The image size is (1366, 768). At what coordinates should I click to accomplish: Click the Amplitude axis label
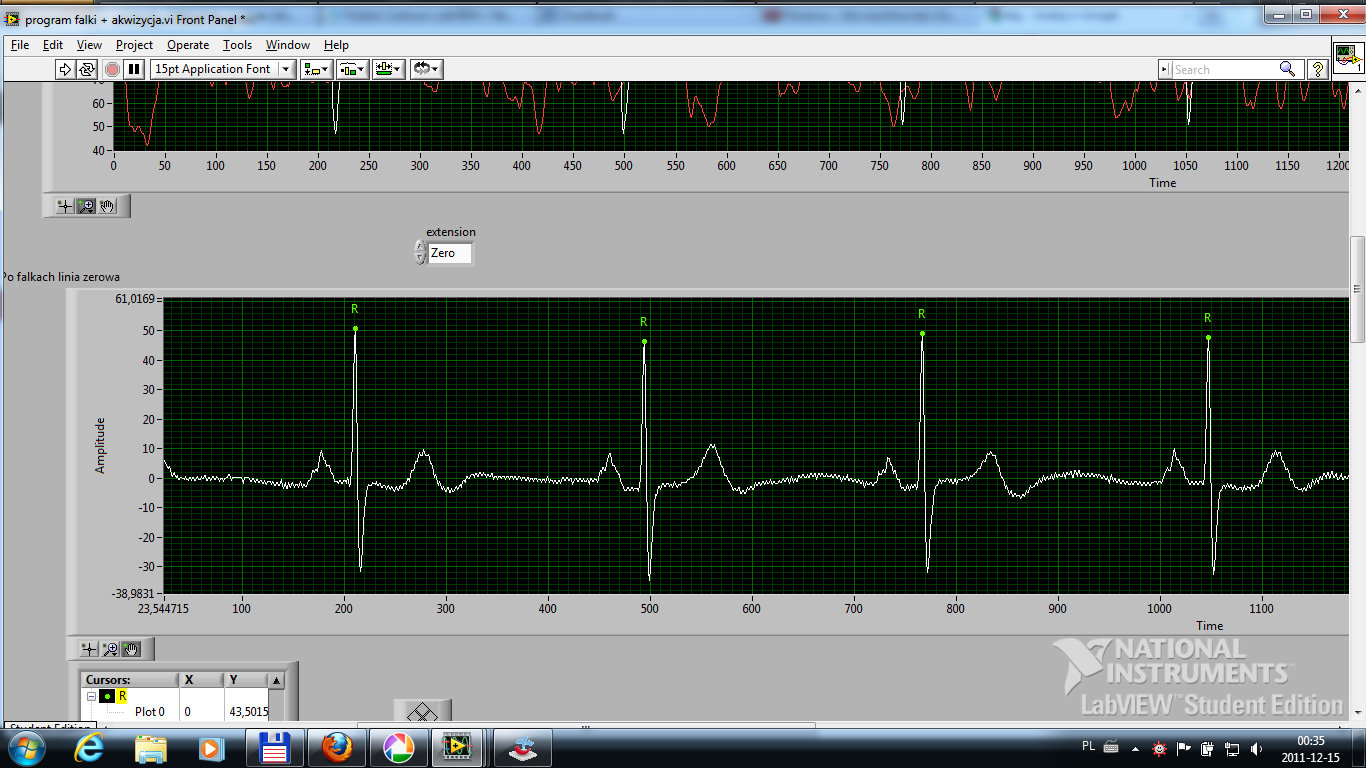tap(100, 445)
